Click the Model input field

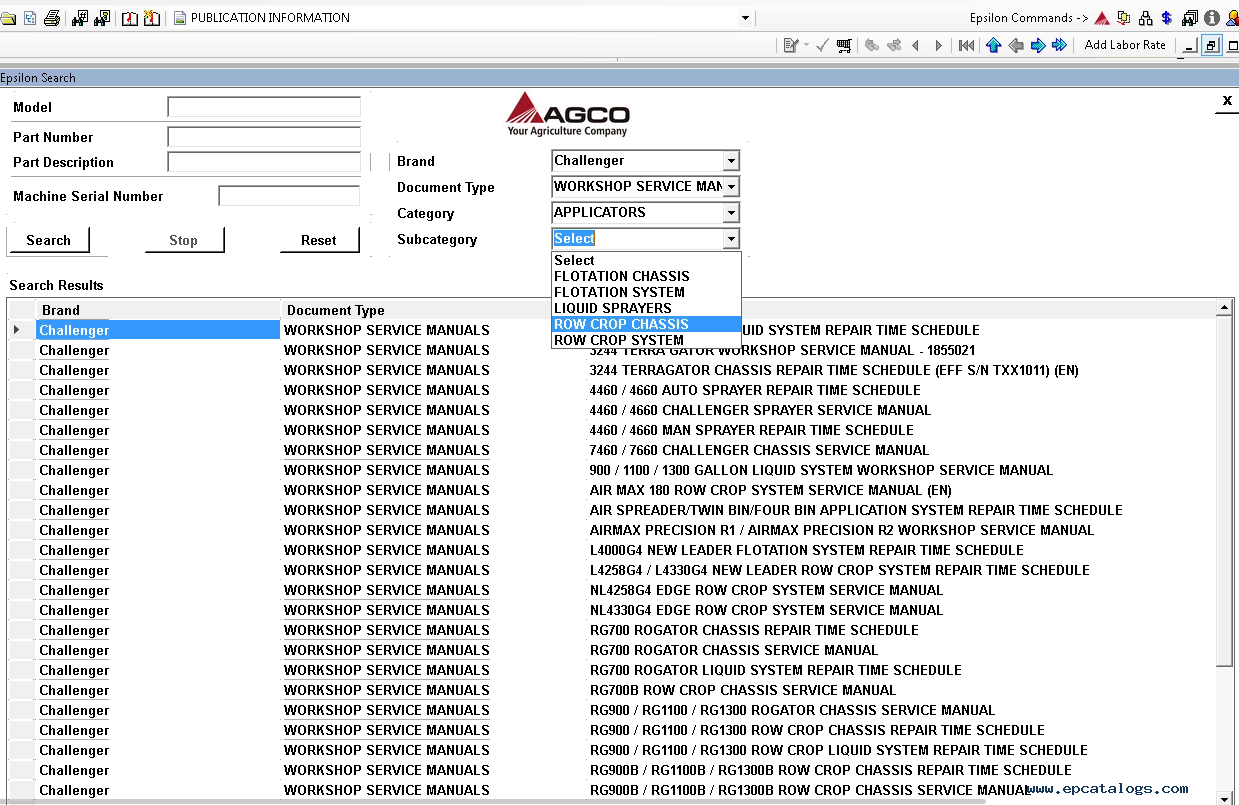click(264, 107)
